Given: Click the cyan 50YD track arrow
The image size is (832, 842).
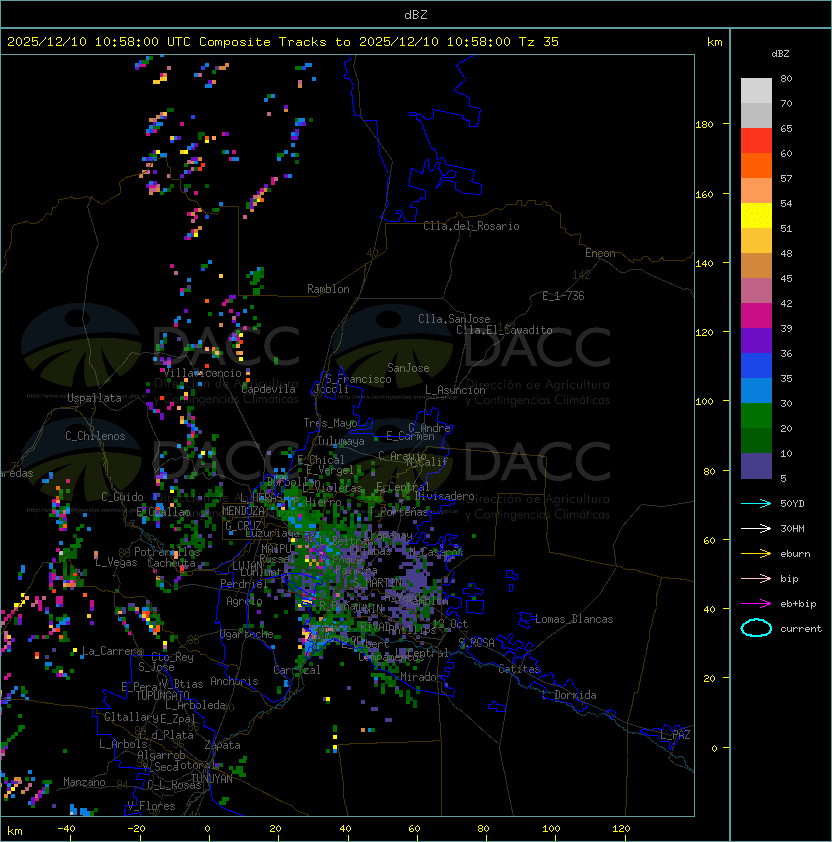Looking at the screenshot, I should pyautogui.click(x=756, y=503).
